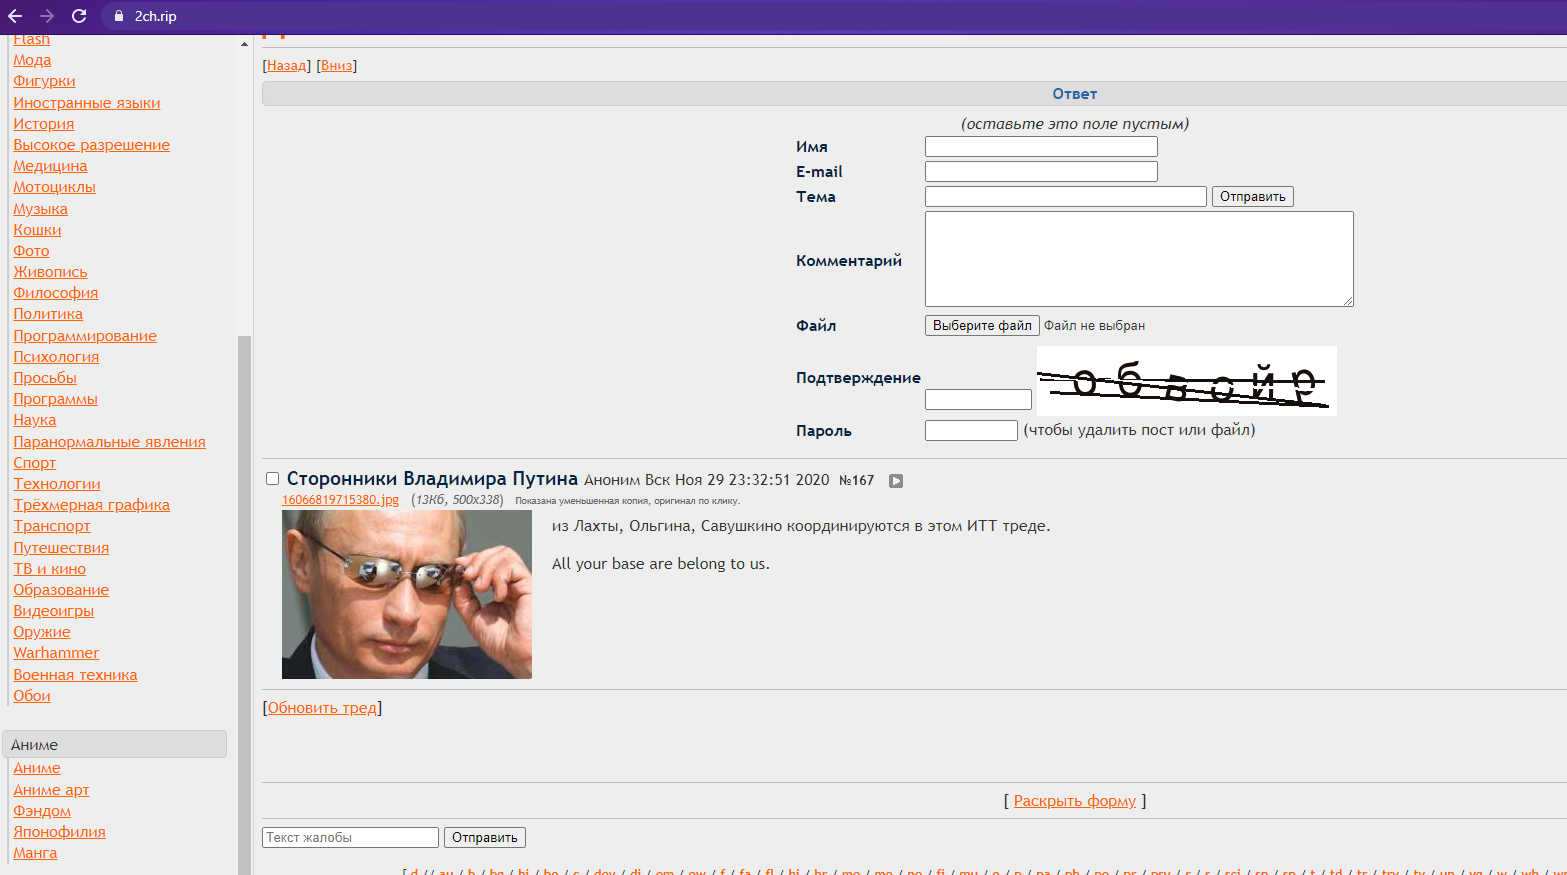1567x875 pixels.
Task: Click the browser back arrow icon
Action: point(15,16)
